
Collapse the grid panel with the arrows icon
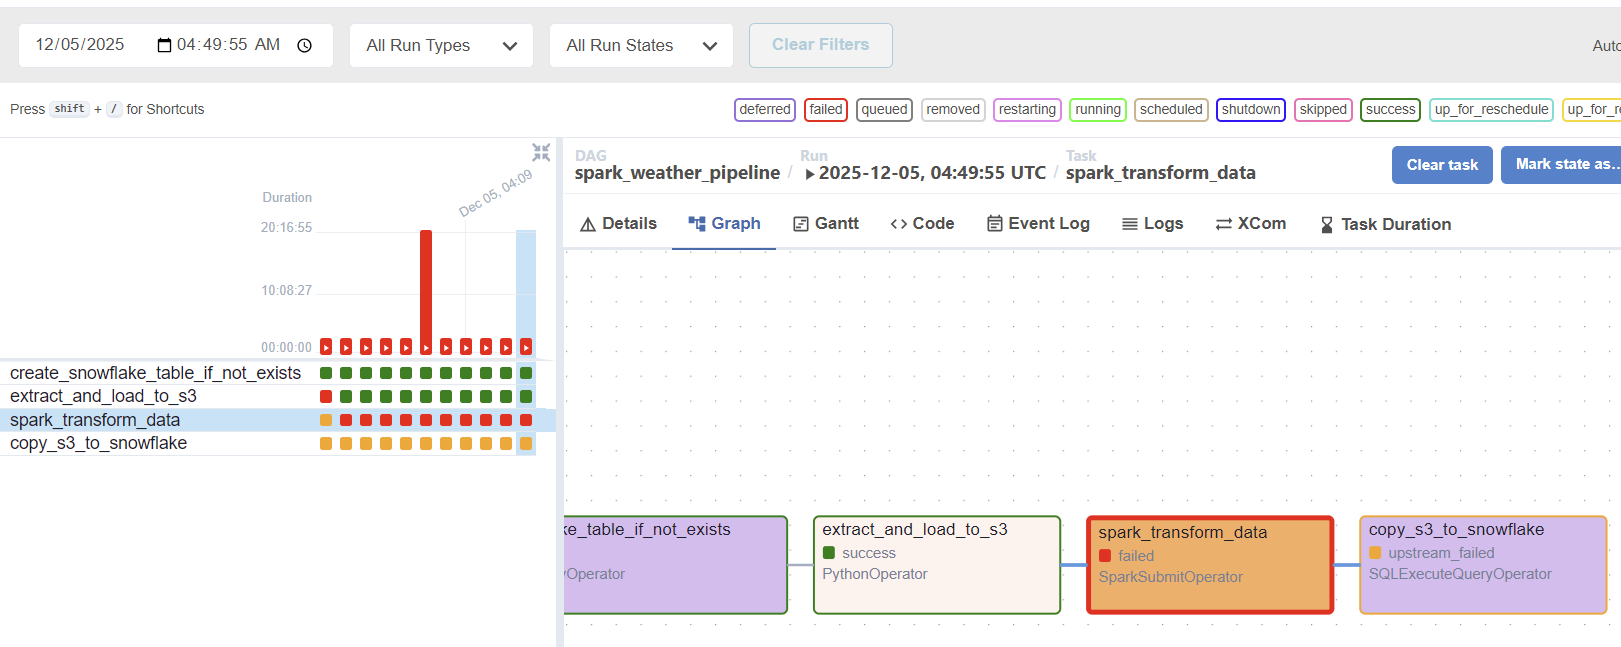pyautogui.click(x=541, y=152)
